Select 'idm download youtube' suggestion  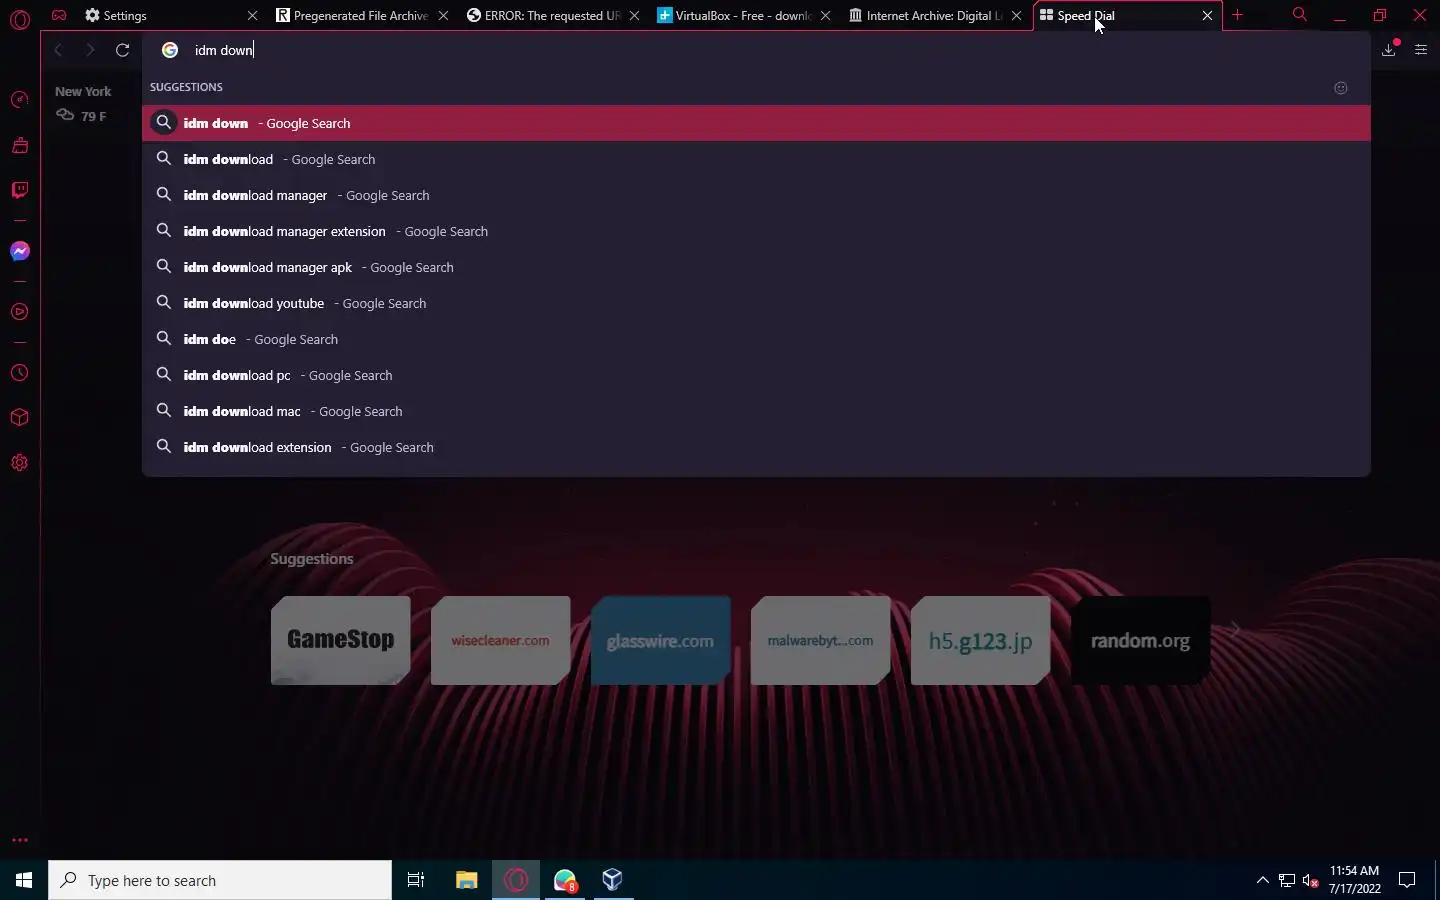756,303
